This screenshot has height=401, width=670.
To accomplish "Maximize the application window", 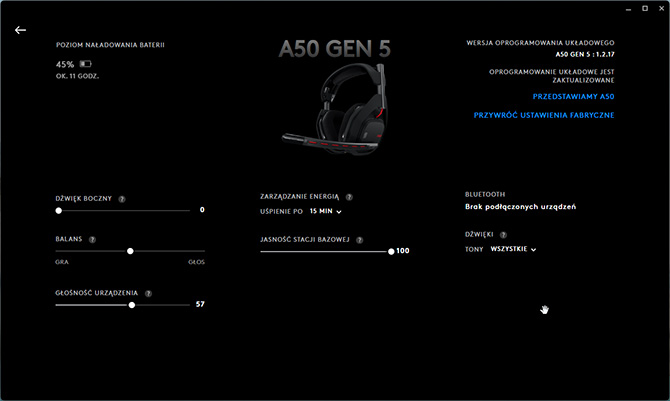I will [x=645, y=8].
